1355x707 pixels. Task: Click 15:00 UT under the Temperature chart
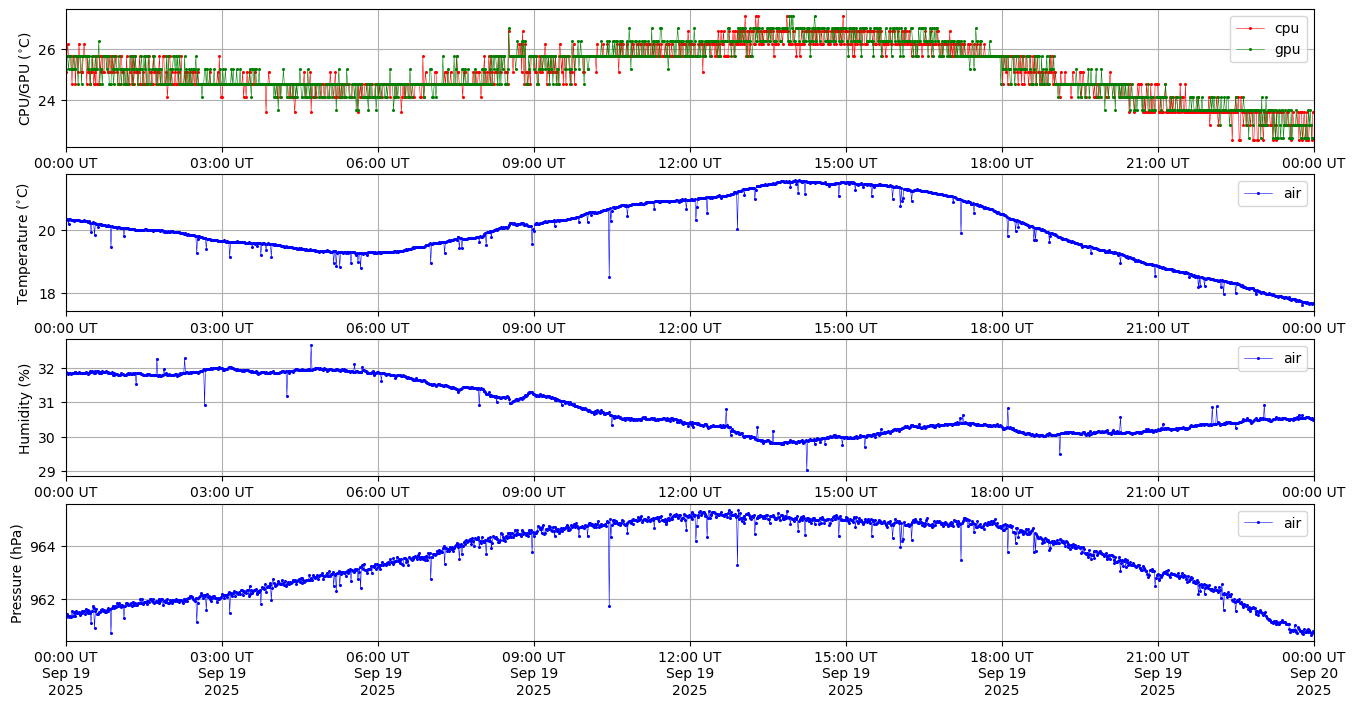pyautogui.click(x=846, y=328)
